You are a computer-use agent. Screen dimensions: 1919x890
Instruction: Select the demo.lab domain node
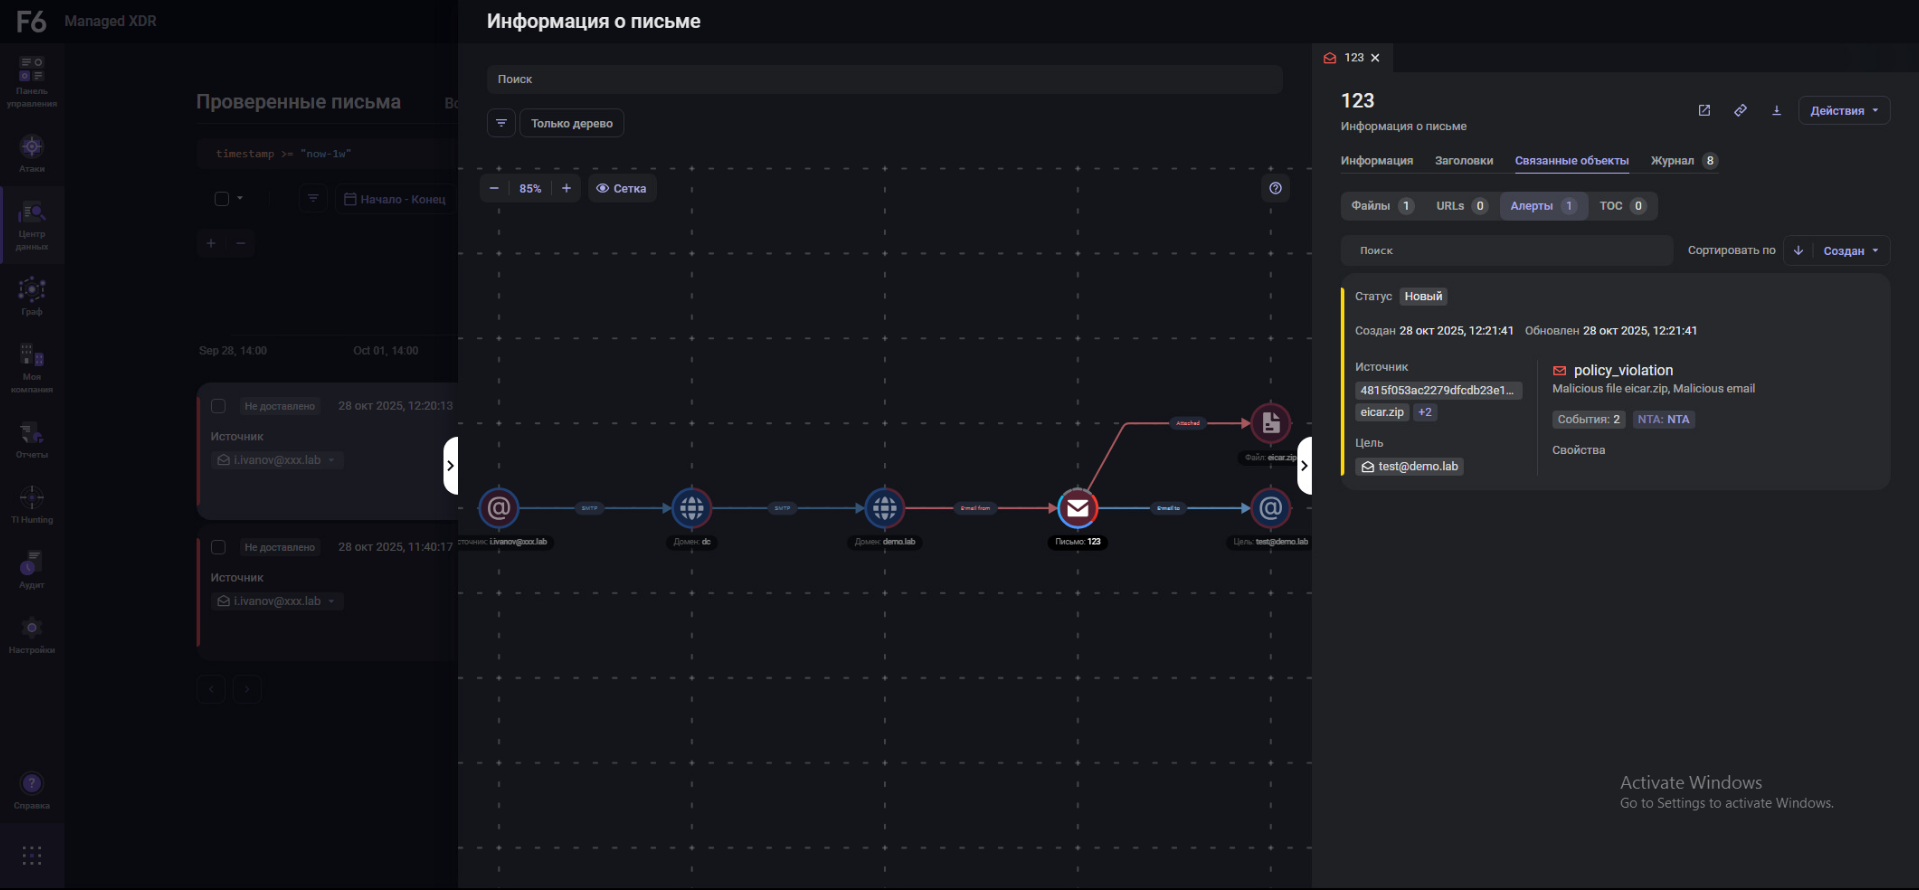point(884,508)
